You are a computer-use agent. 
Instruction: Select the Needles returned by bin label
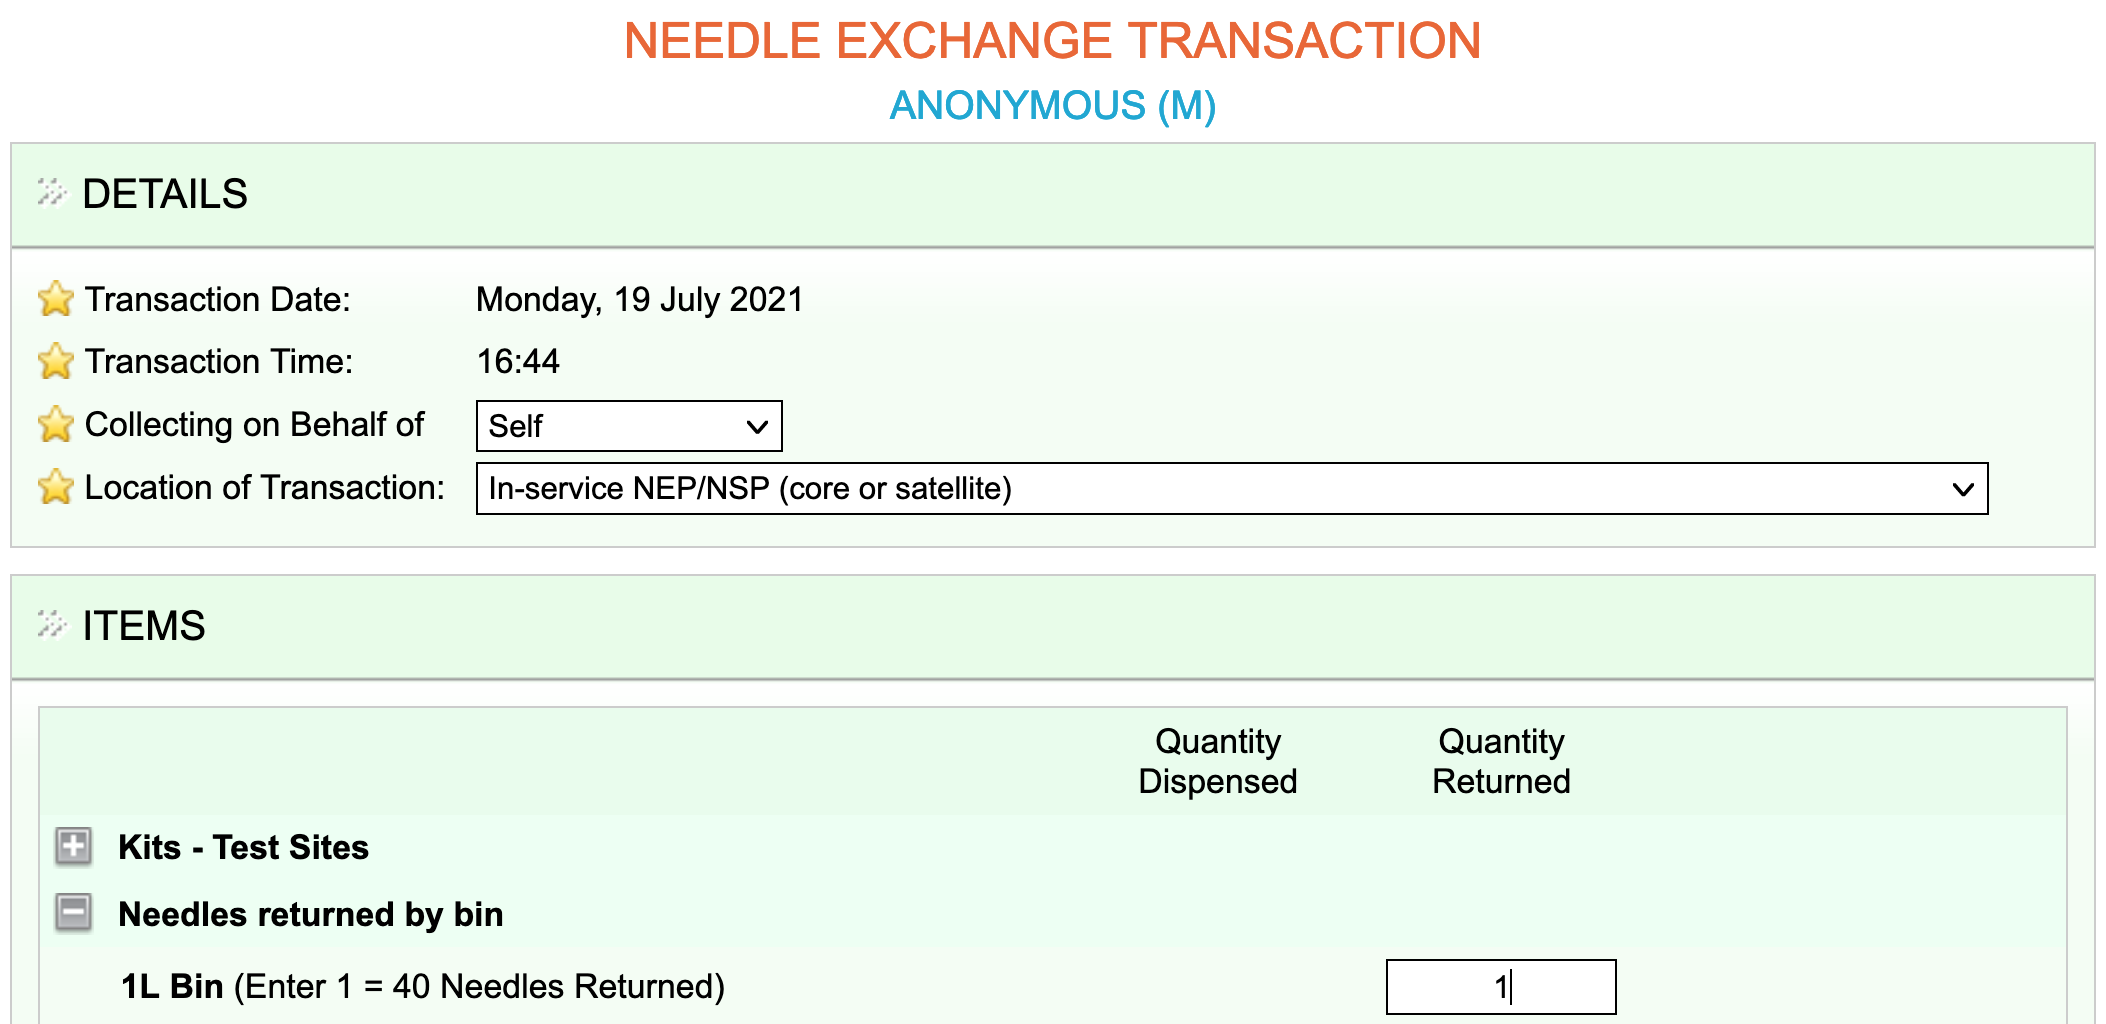click(310, 914)
